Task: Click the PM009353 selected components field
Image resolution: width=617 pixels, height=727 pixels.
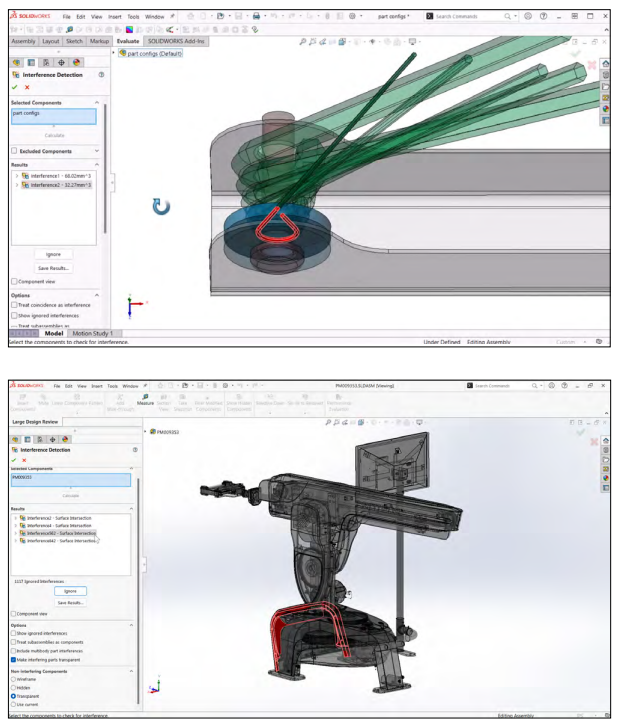Action: point(68,479)
